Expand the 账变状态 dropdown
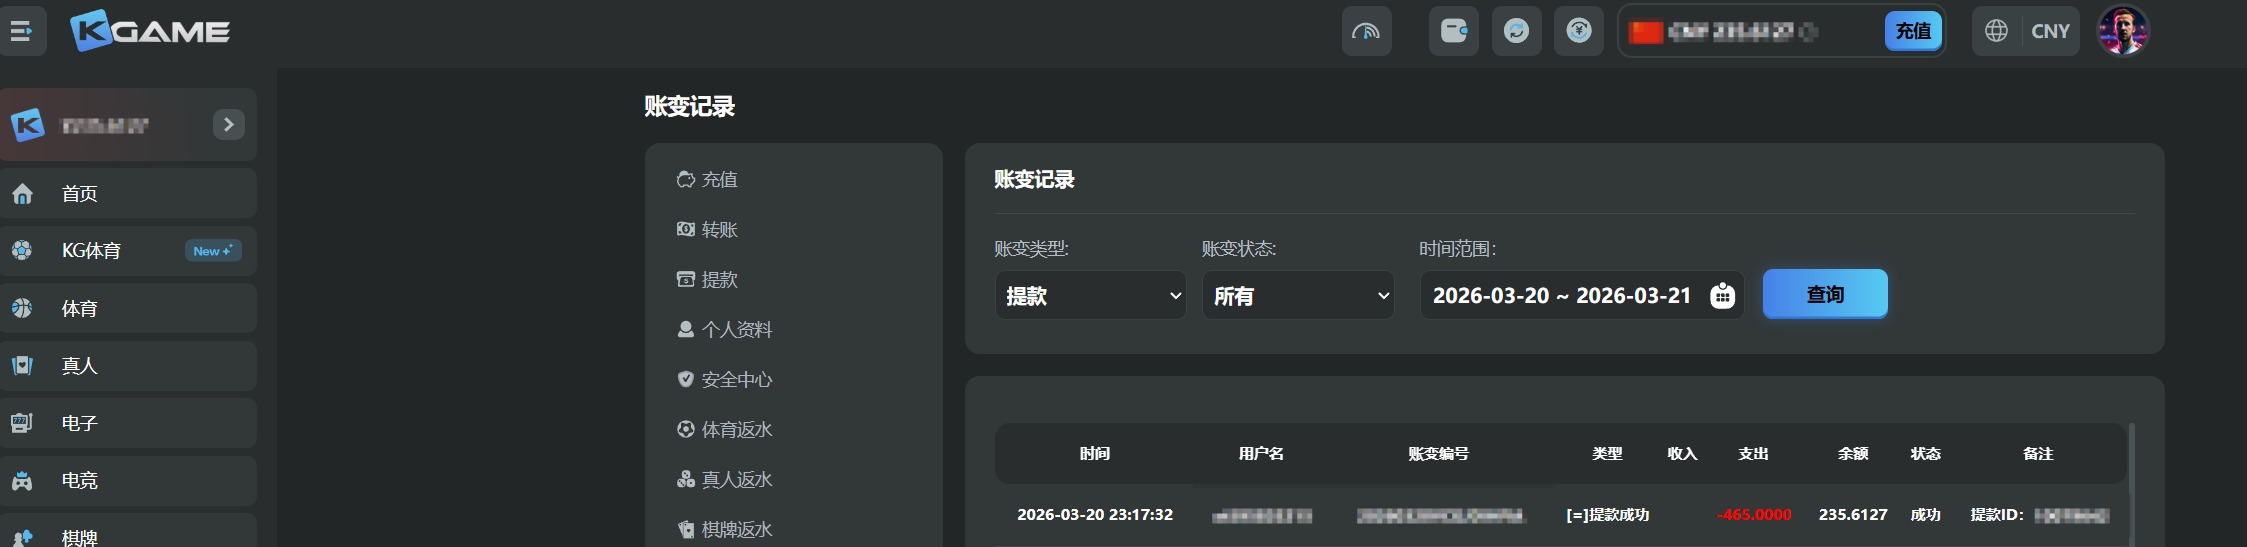Screen dimensions: 2247x547 (x=1297, y=296)
